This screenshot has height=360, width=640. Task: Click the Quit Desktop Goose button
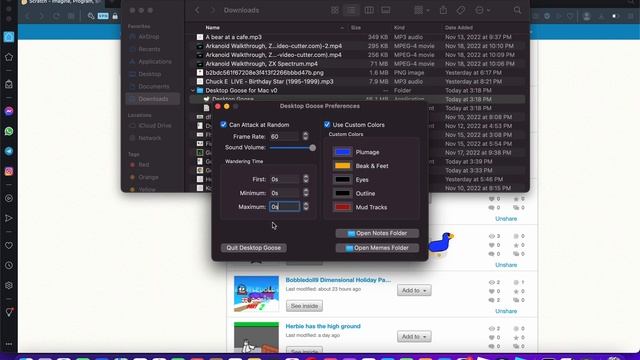pyautogui.click(x=253, y=248)
